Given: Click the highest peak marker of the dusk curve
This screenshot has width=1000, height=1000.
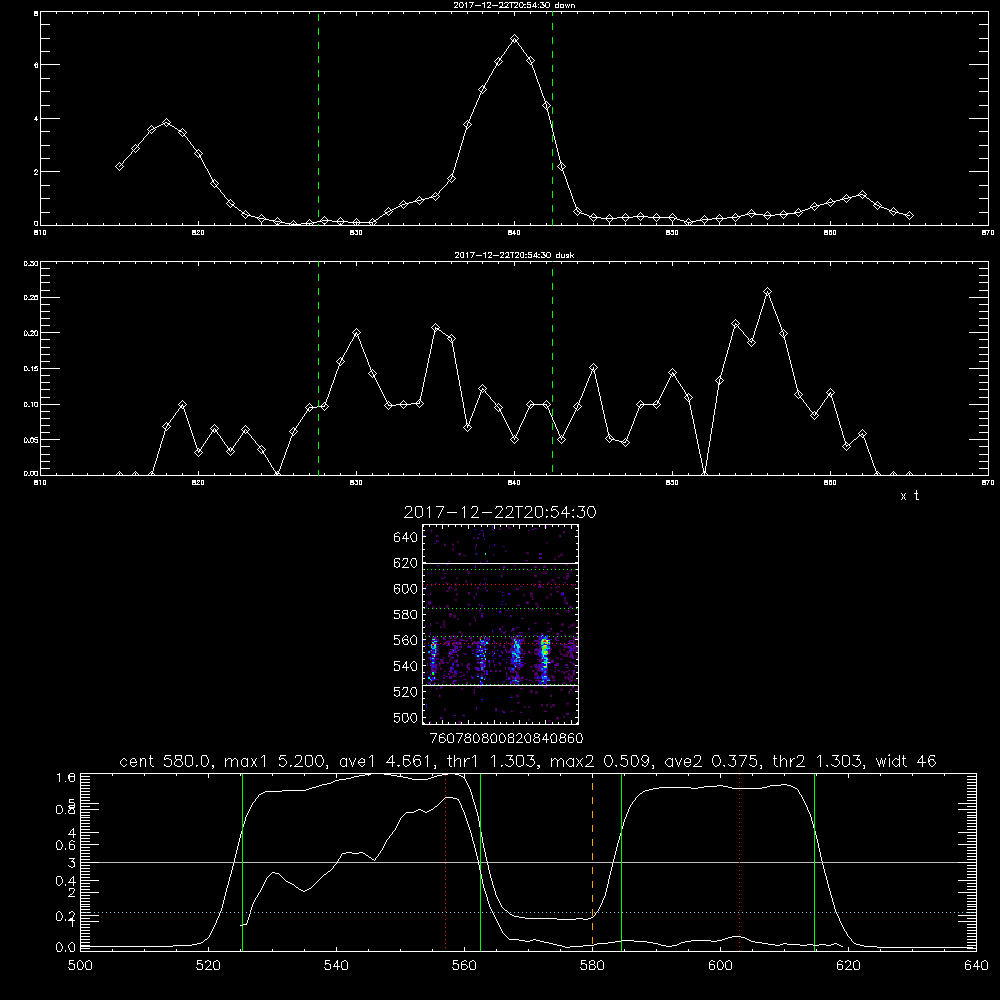Looking at the screenshot, I should 768,292.
